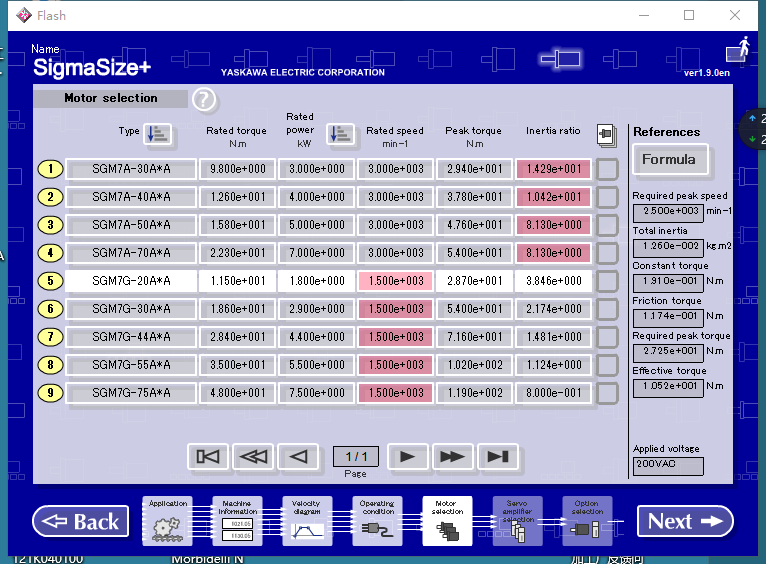Tick checkbox for SGM7A-40A*A row
Image resolution: width=766 pixels, height=564 pixels.
click(607, 197)
